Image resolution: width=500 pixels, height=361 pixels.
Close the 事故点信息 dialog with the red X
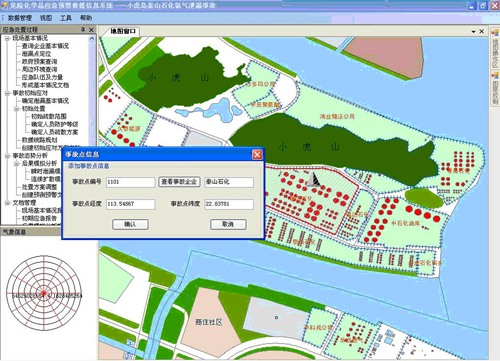point(257,155)
